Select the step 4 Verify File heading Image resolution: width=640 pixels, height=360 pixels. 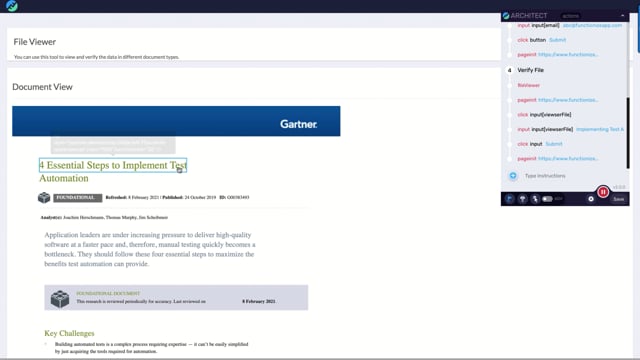coord(530,70)
